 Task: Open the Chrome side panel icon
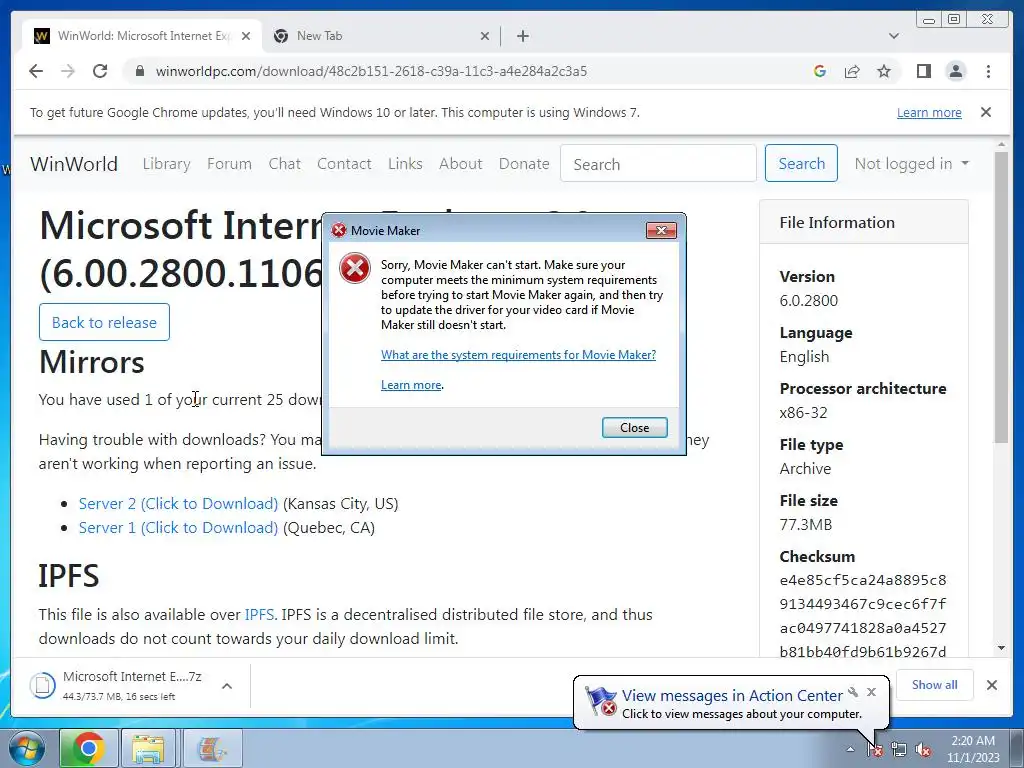pos(923,71)
